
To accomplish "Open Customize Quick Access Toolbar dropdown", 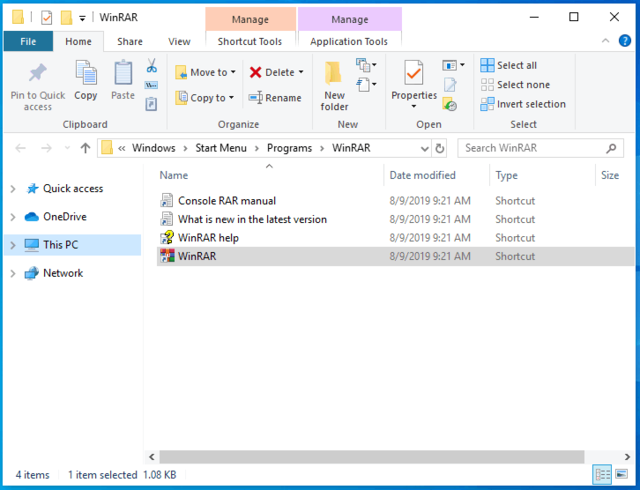I will click(x=82, y=18).
